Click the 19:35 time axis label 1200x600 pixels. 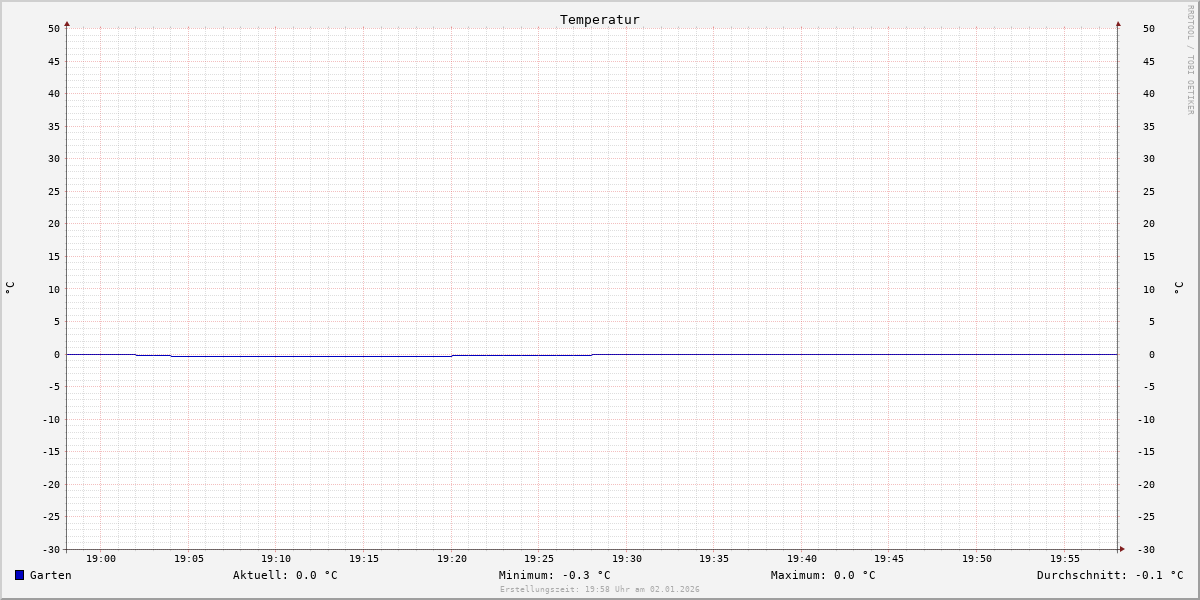tap(714, 558)
